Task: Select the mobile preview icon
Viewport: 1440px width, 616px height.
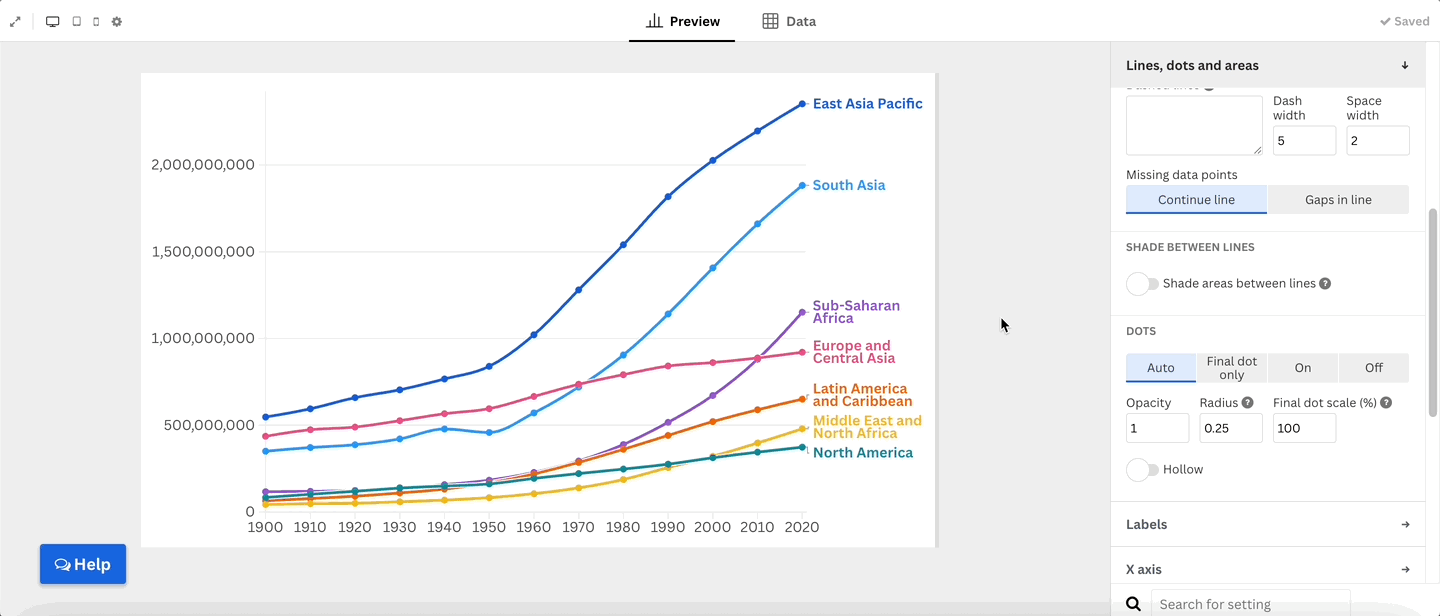Action: pyautogui.click(x=96, y=21)
